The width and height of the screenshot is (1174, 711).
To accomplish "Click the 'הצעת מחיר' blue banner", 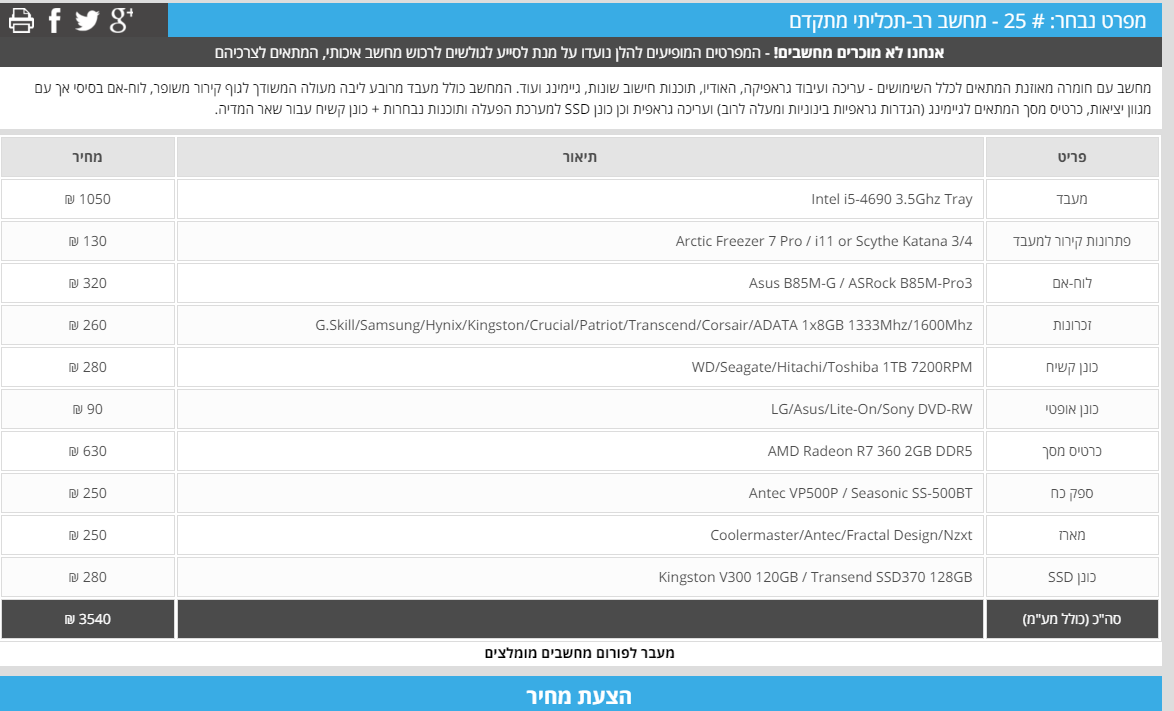I will point(580,695).
